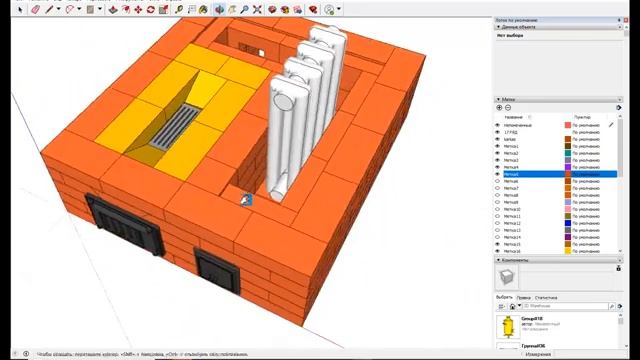
Task: Show the Метка12 tag
Action: [x=497, y=223]
